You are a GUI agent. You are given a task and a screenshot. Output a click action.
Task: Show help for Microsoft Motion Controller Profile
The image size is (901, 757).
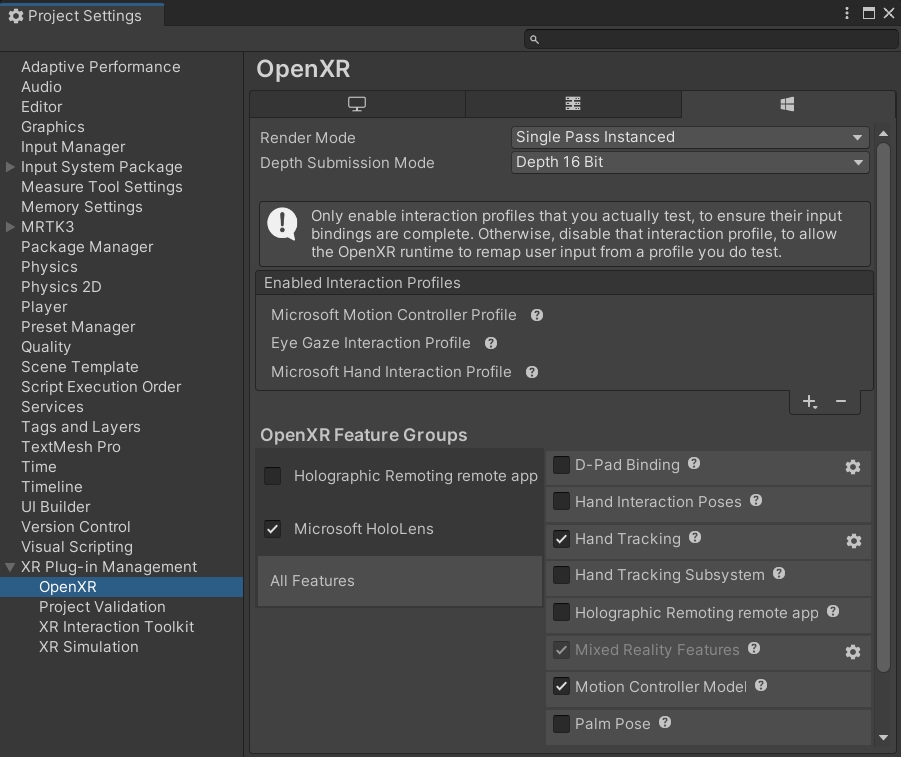(537, 315)
